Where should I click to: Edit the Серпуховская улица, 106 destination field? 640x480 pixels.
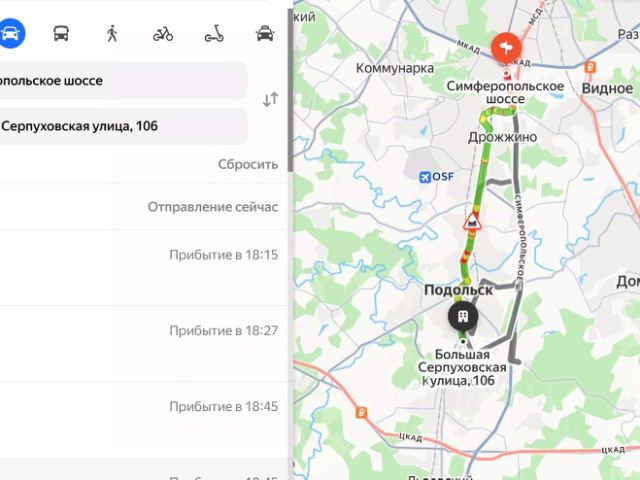point(122,126)
